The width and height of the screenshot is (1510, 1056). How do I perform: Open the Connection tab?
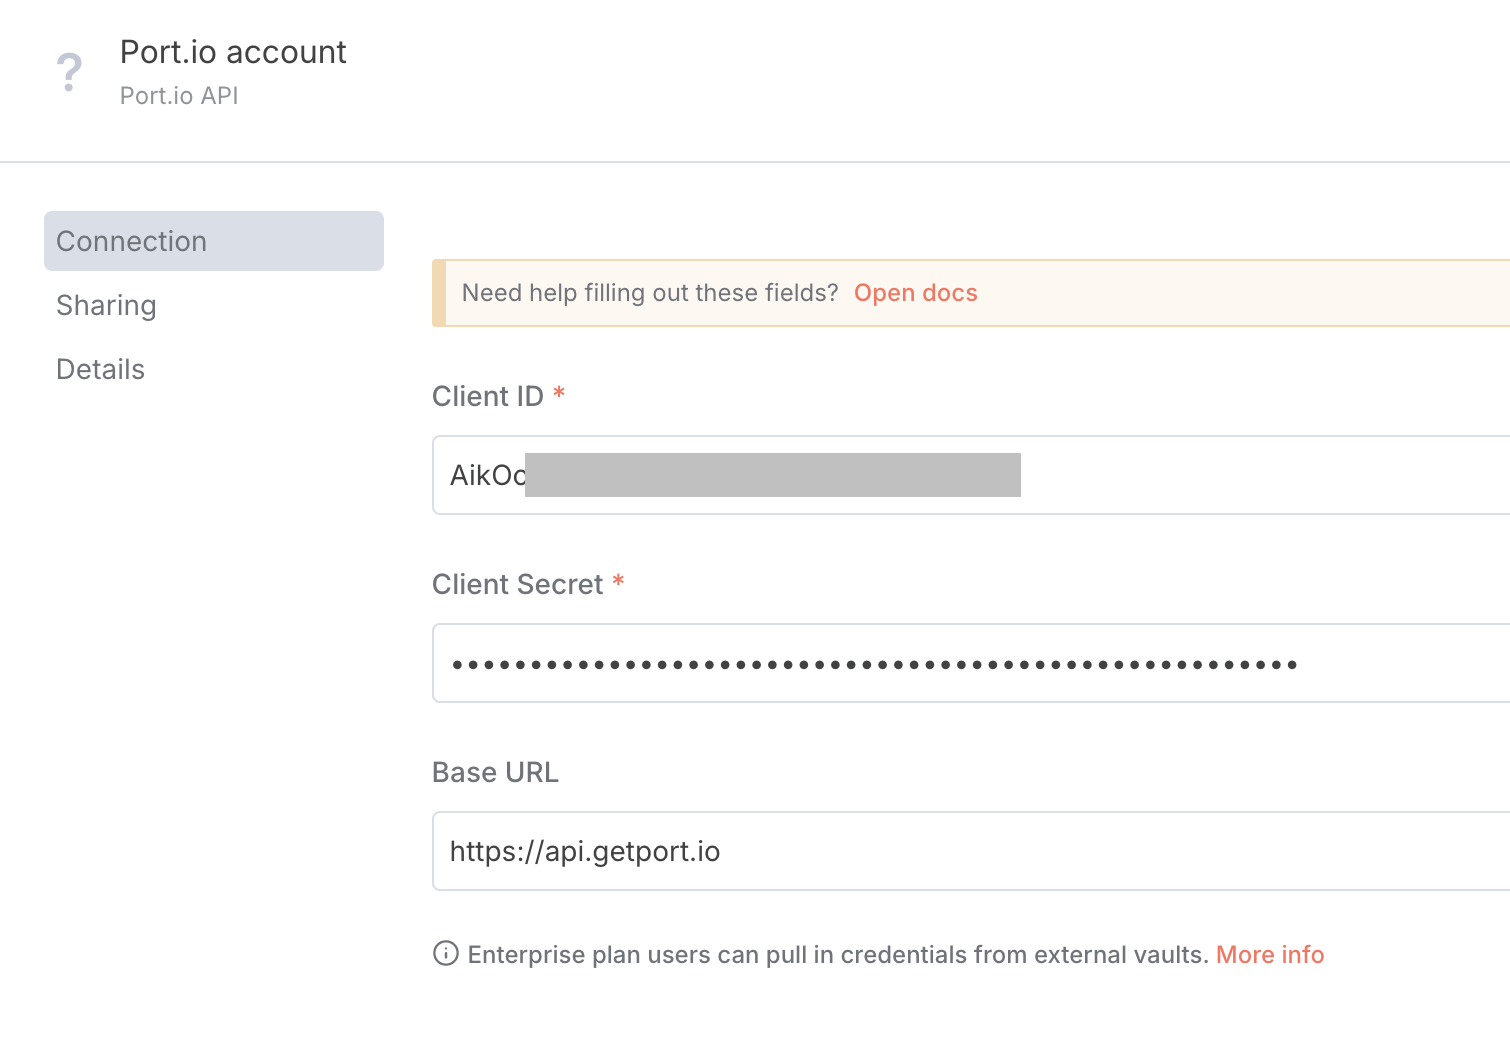(x=213, y=241)
